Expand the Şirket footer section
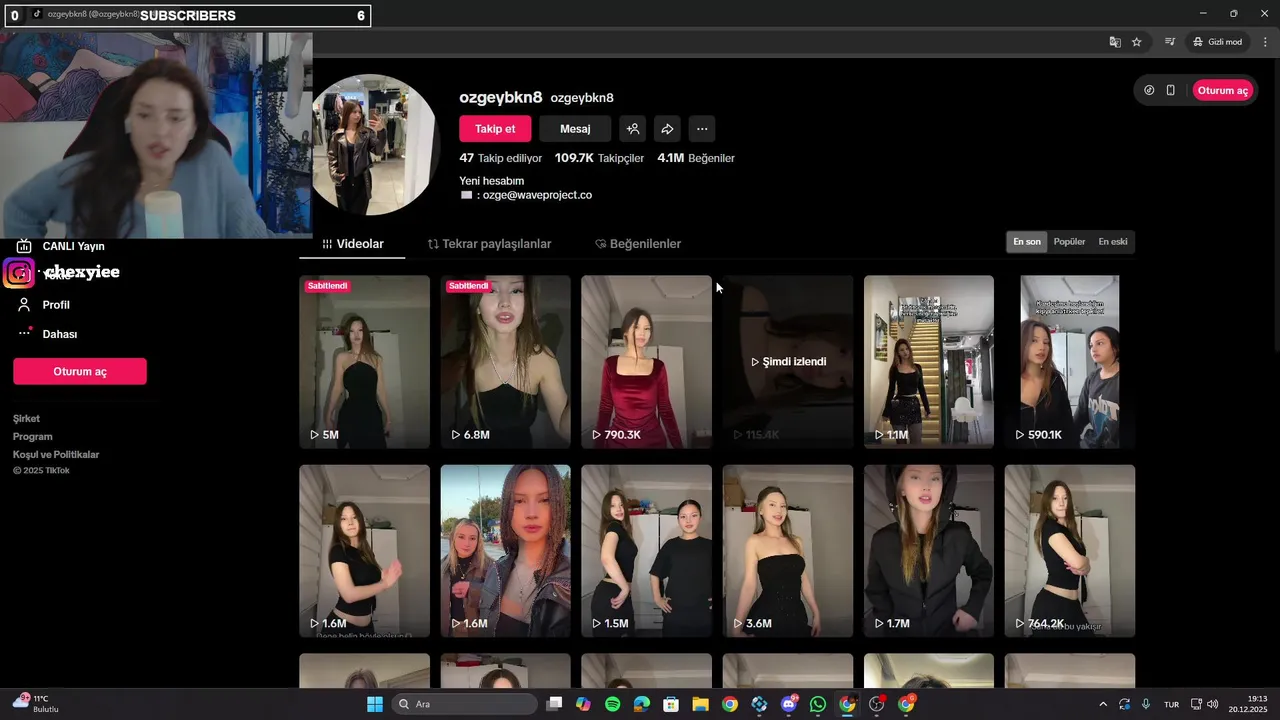 pos(26,419)
